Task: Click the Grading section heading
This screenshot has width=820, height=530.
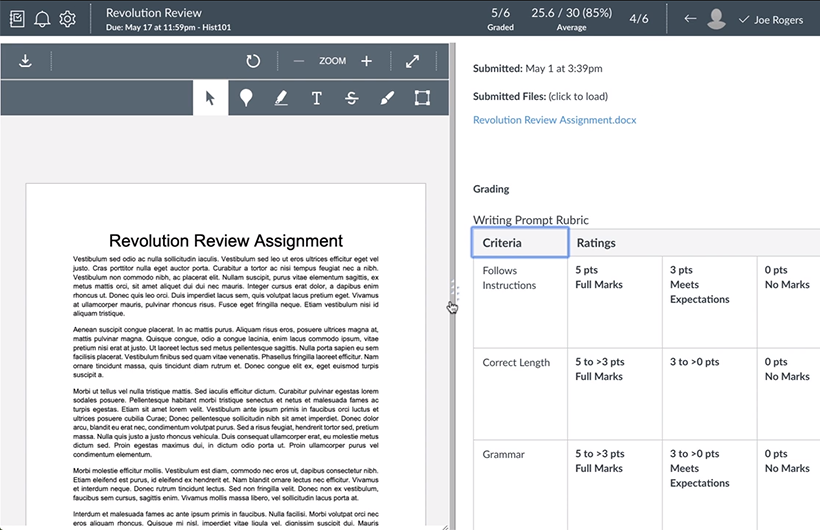Action: point(491,189)
